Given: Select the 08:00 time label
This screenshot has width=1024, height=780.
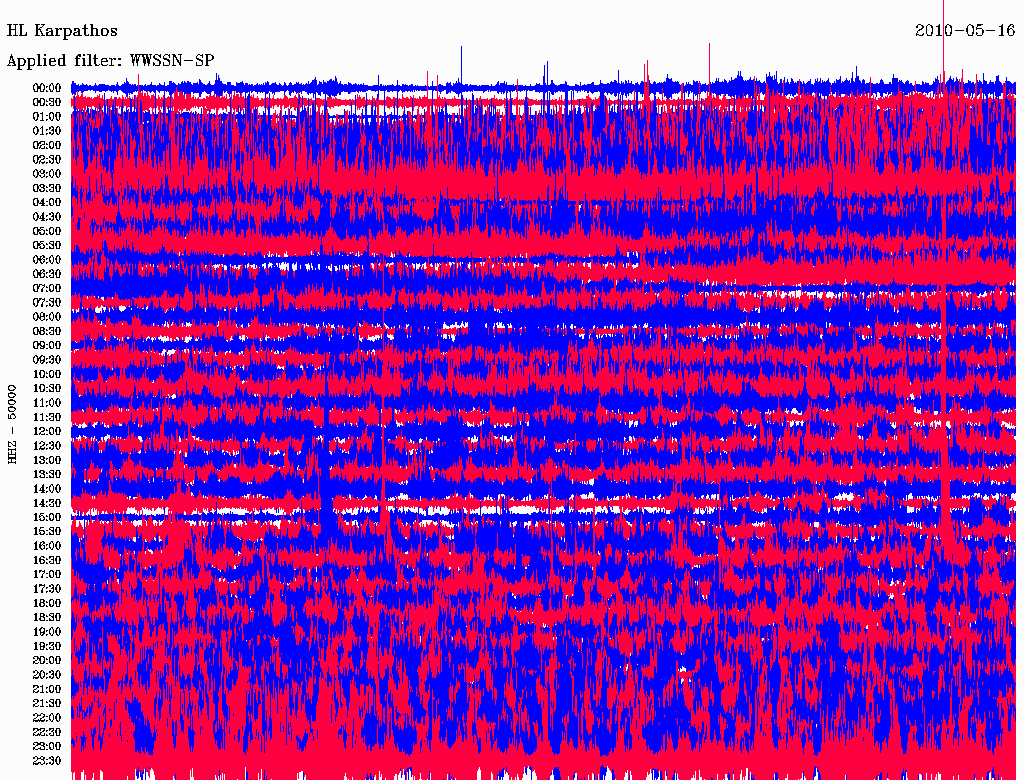Looking at the screenshot, I should (47, 317).
